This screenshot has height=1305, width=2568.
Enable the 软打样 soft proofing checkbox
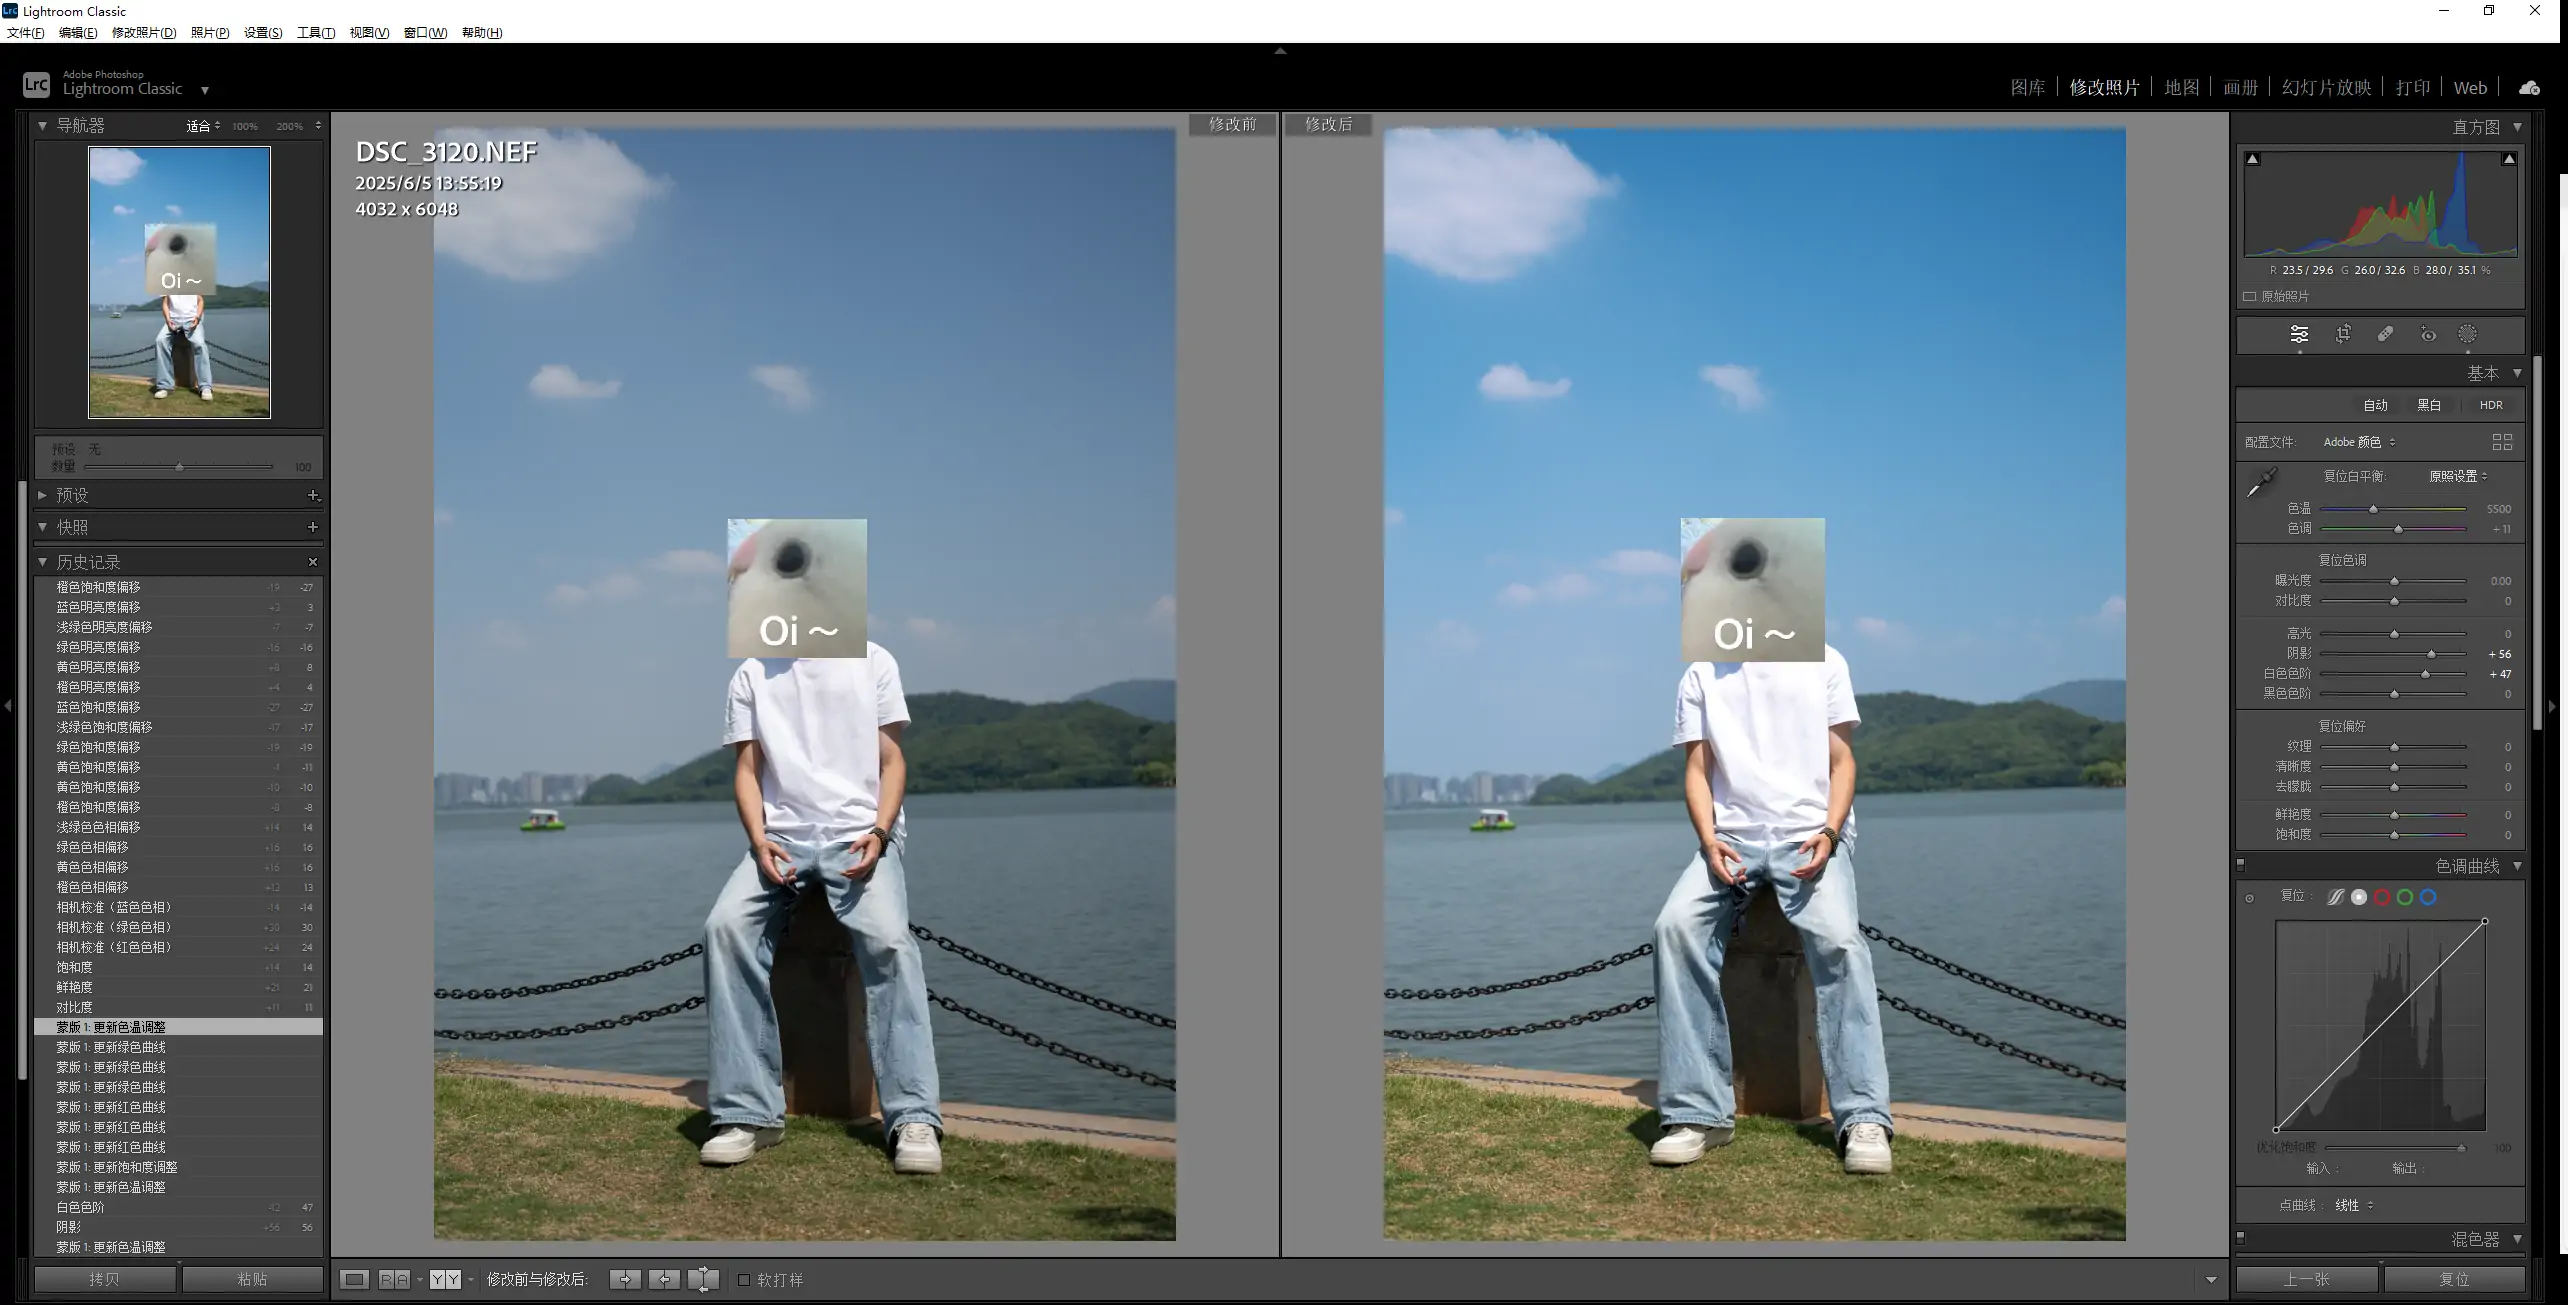(744, 1279)
